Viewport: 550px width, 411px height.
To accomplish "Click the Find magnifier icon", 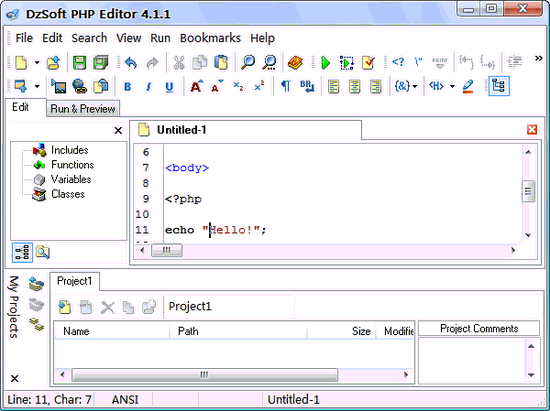I will 248,63.
